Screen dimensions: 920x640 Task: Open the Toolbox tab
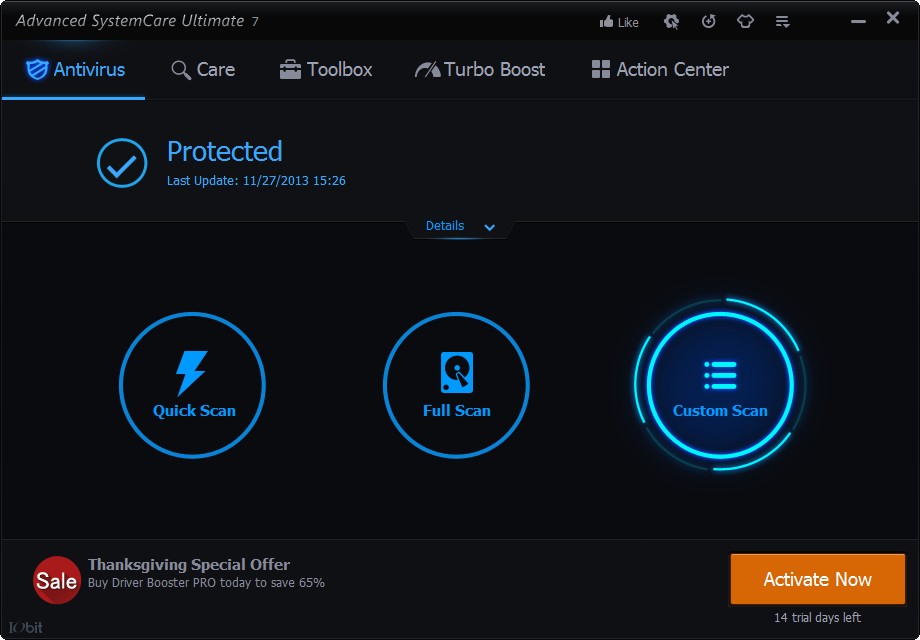pyautogui.click(x=326, y=70)
